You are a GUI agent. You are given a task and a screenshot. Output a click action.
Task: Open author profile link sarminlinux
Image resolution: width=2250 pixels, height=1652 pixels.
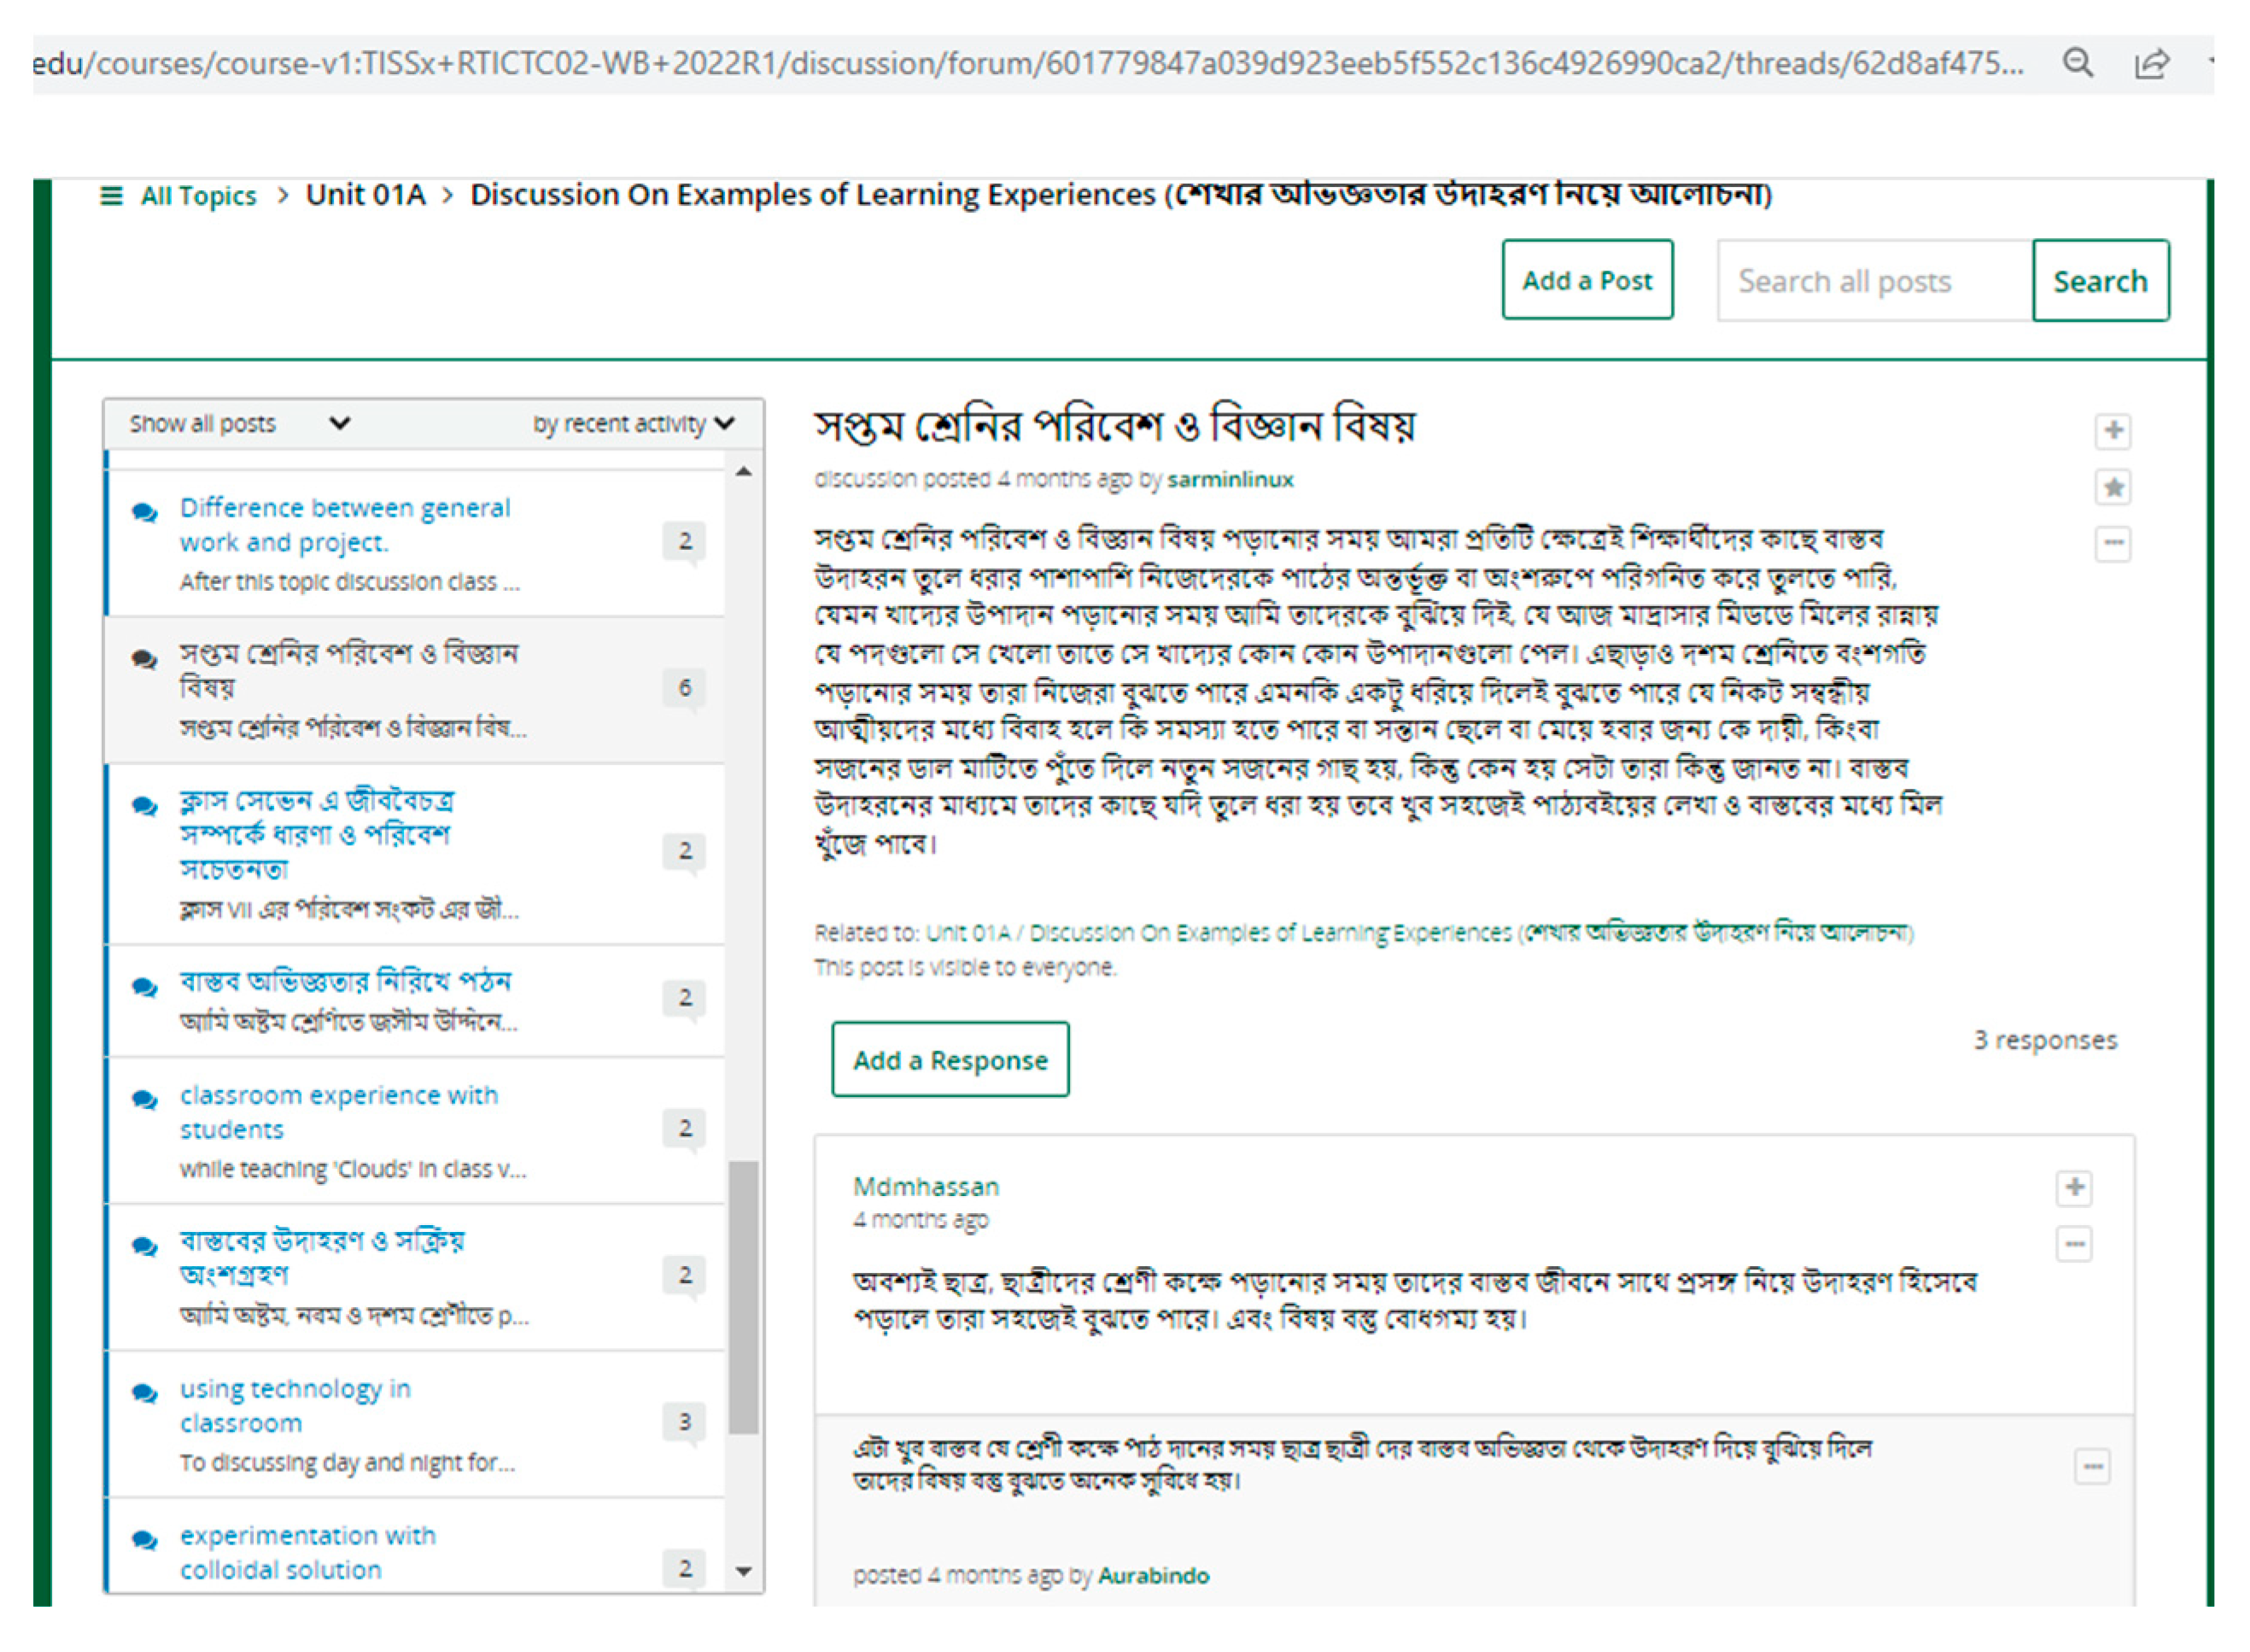(x=1229, y=480)
